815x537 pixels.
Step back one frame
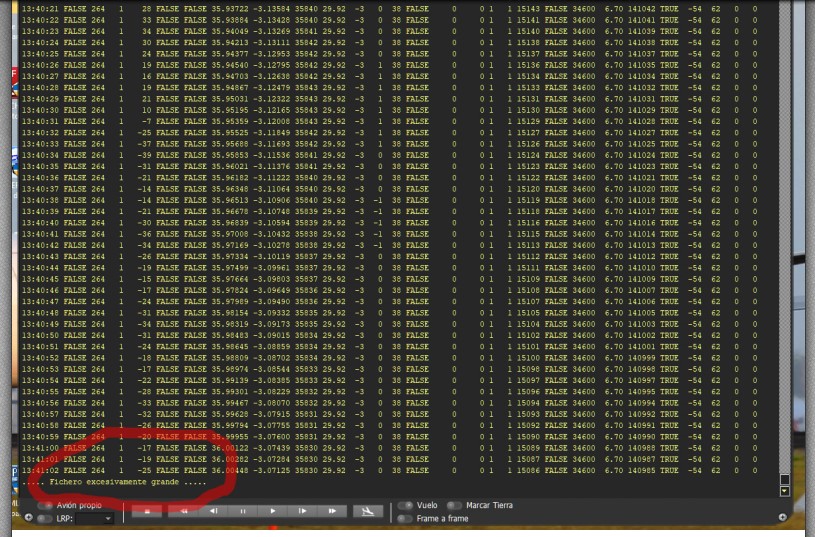pyautogui.click(x=213, y=511)
